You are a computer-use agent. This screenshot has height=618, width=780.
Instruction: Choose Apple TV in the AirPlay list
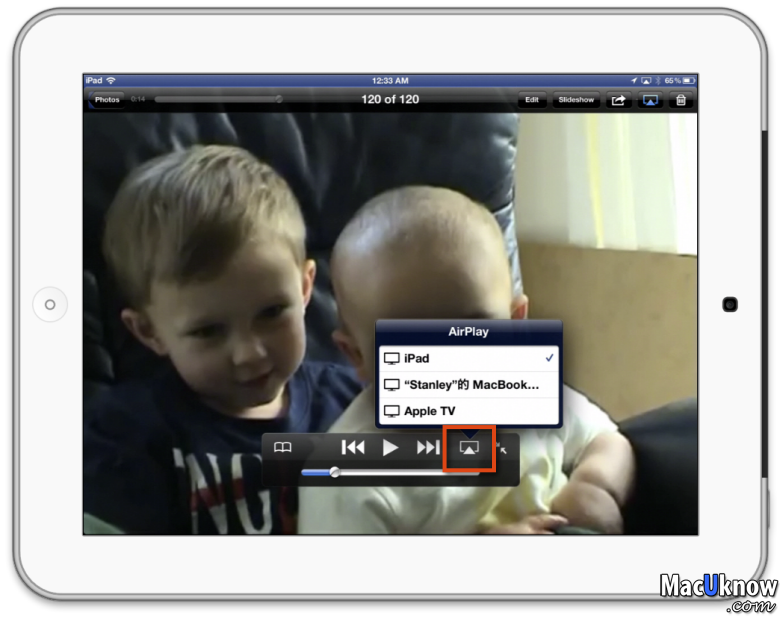tap(468, 411)
